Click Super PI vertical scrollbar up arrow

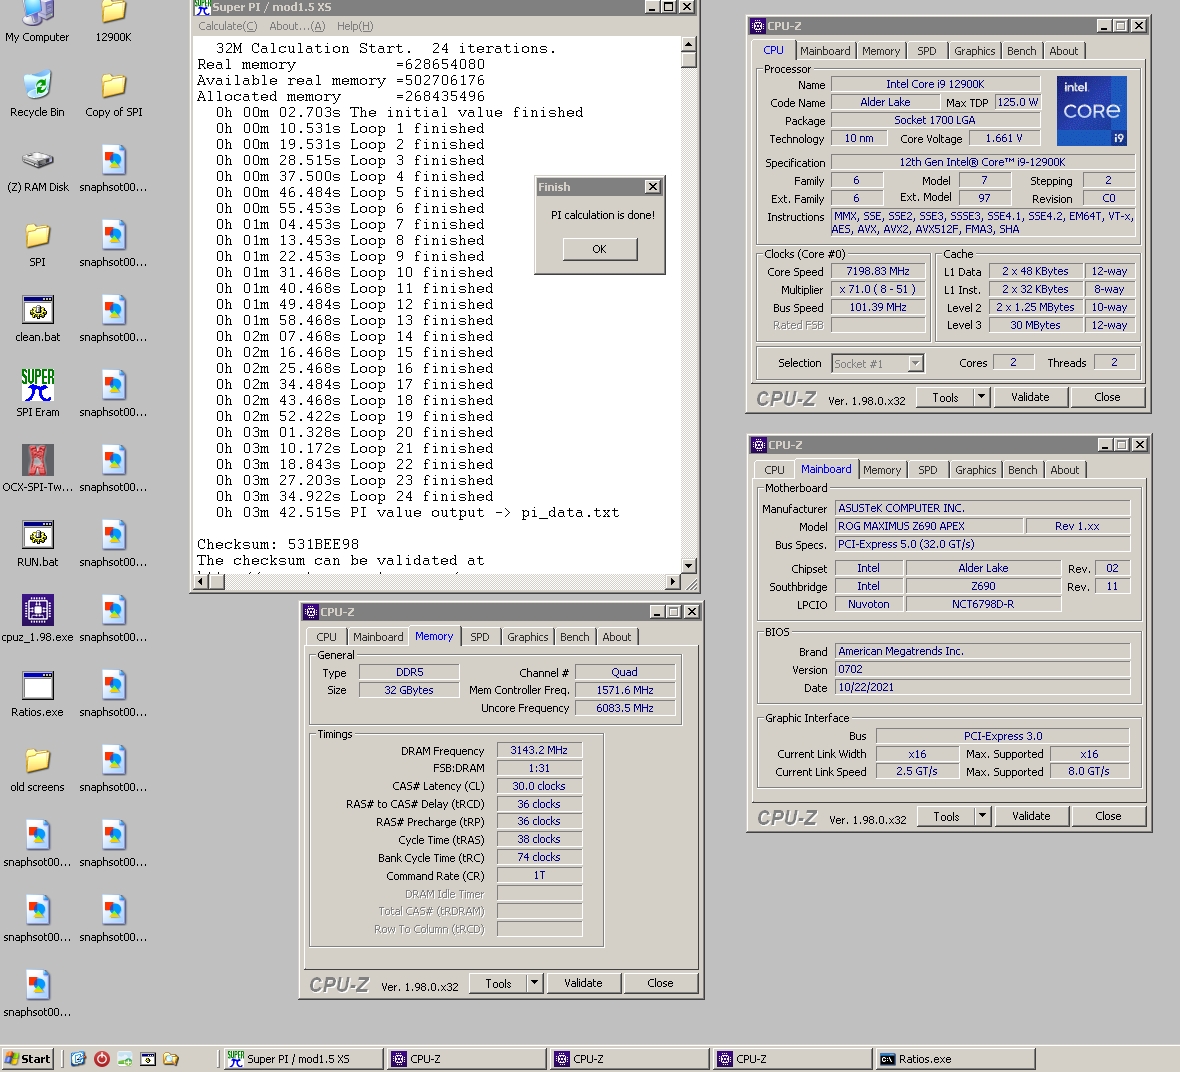pyautogui.click(x=689, y=44)
